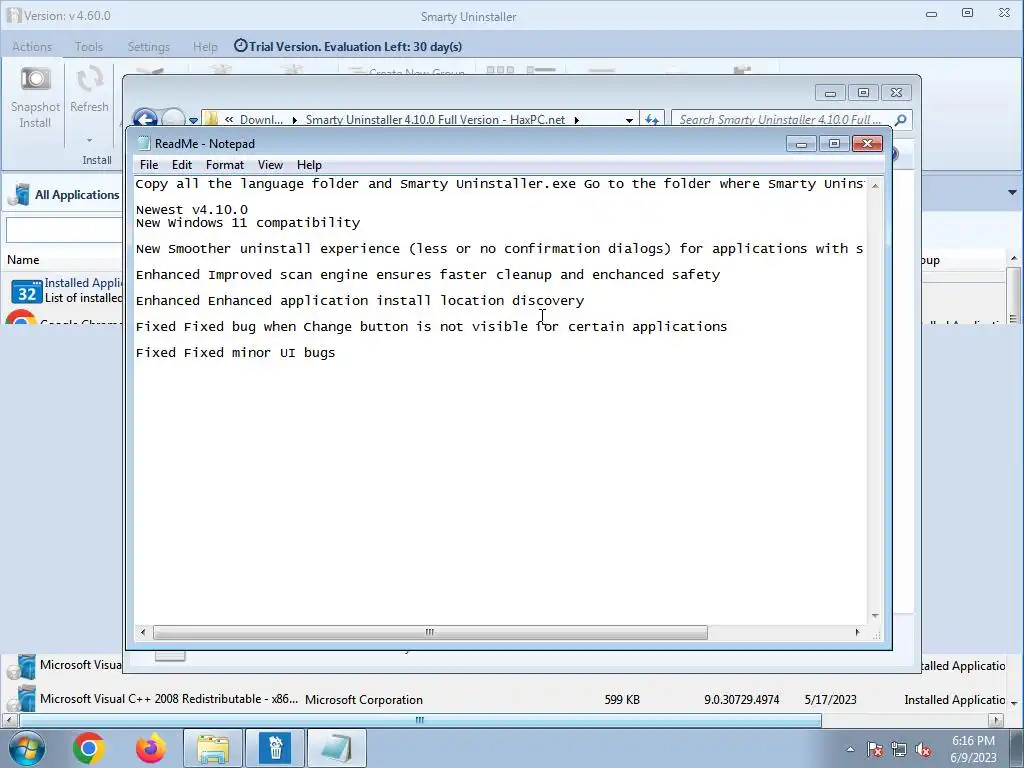Click the Action Center flag tray icon
This screenshot has width=1024, height=768.
[875, 750]
